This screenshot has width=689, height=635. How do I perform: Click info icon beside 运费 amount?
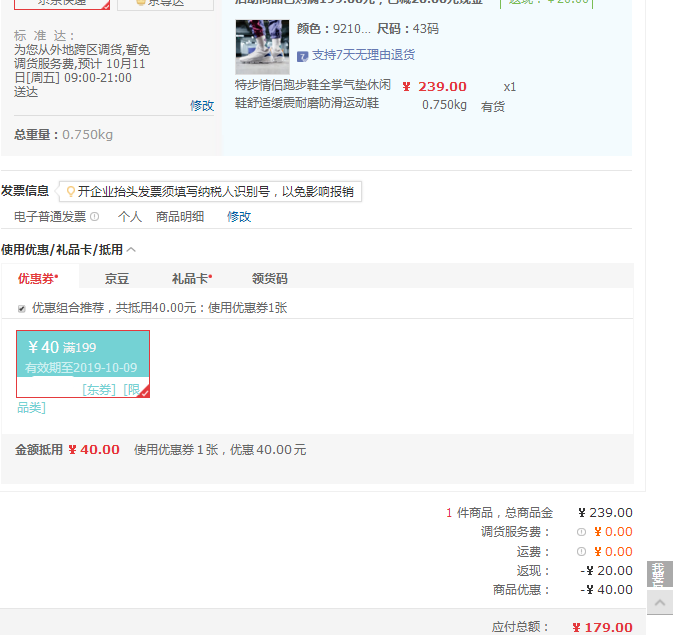581,552
